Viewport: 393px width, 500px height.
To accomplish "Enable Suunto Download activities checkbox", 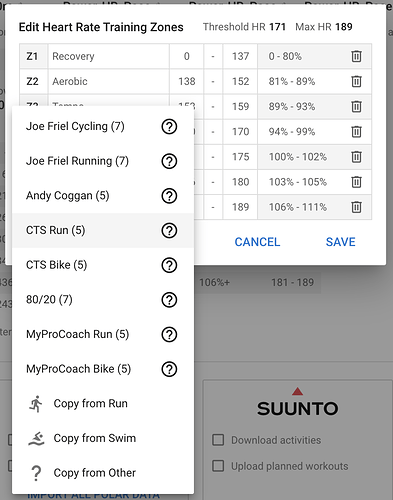I will [218, 440].
